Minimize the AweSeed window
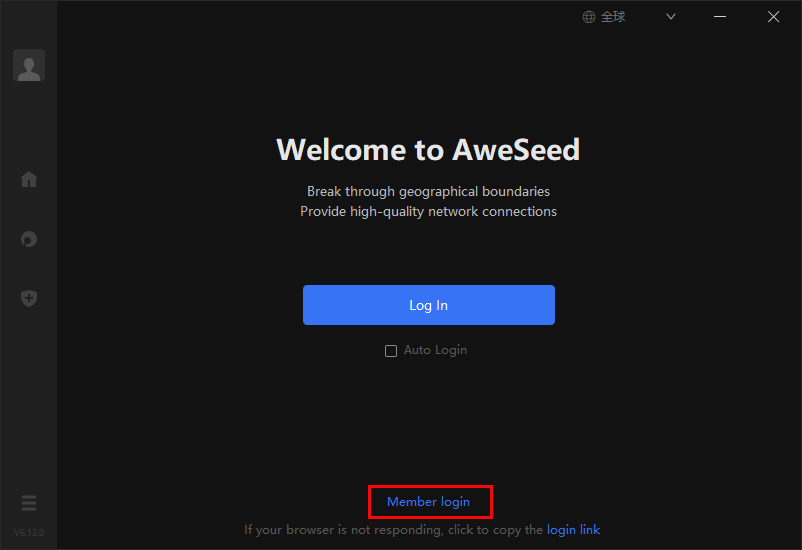The width and height of the screenshot is (802, 550). pyautogui.click(x=720, y=17)
